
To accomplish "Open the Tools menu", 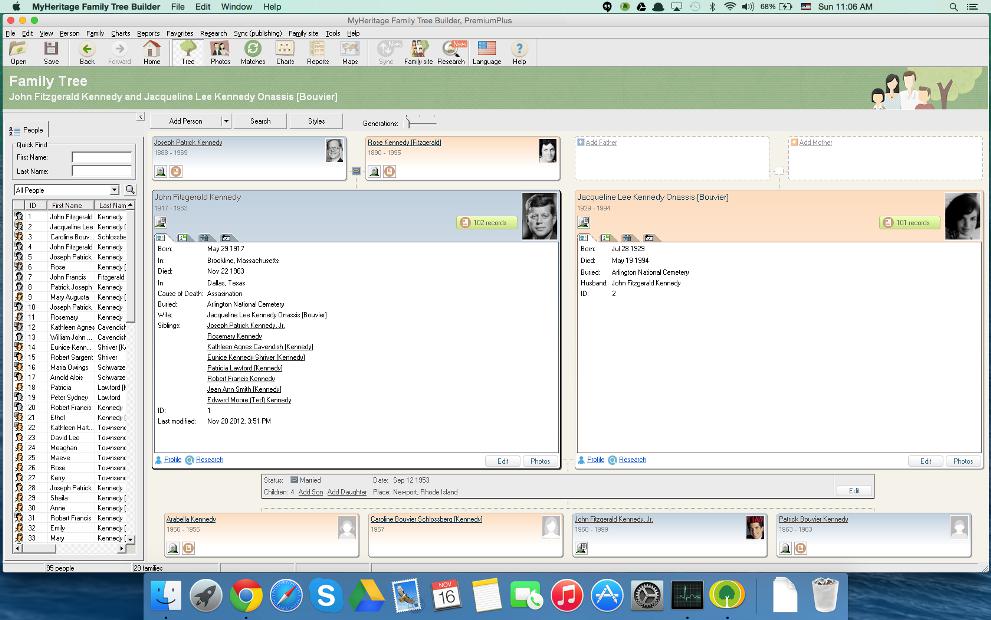I will (333, 33).
